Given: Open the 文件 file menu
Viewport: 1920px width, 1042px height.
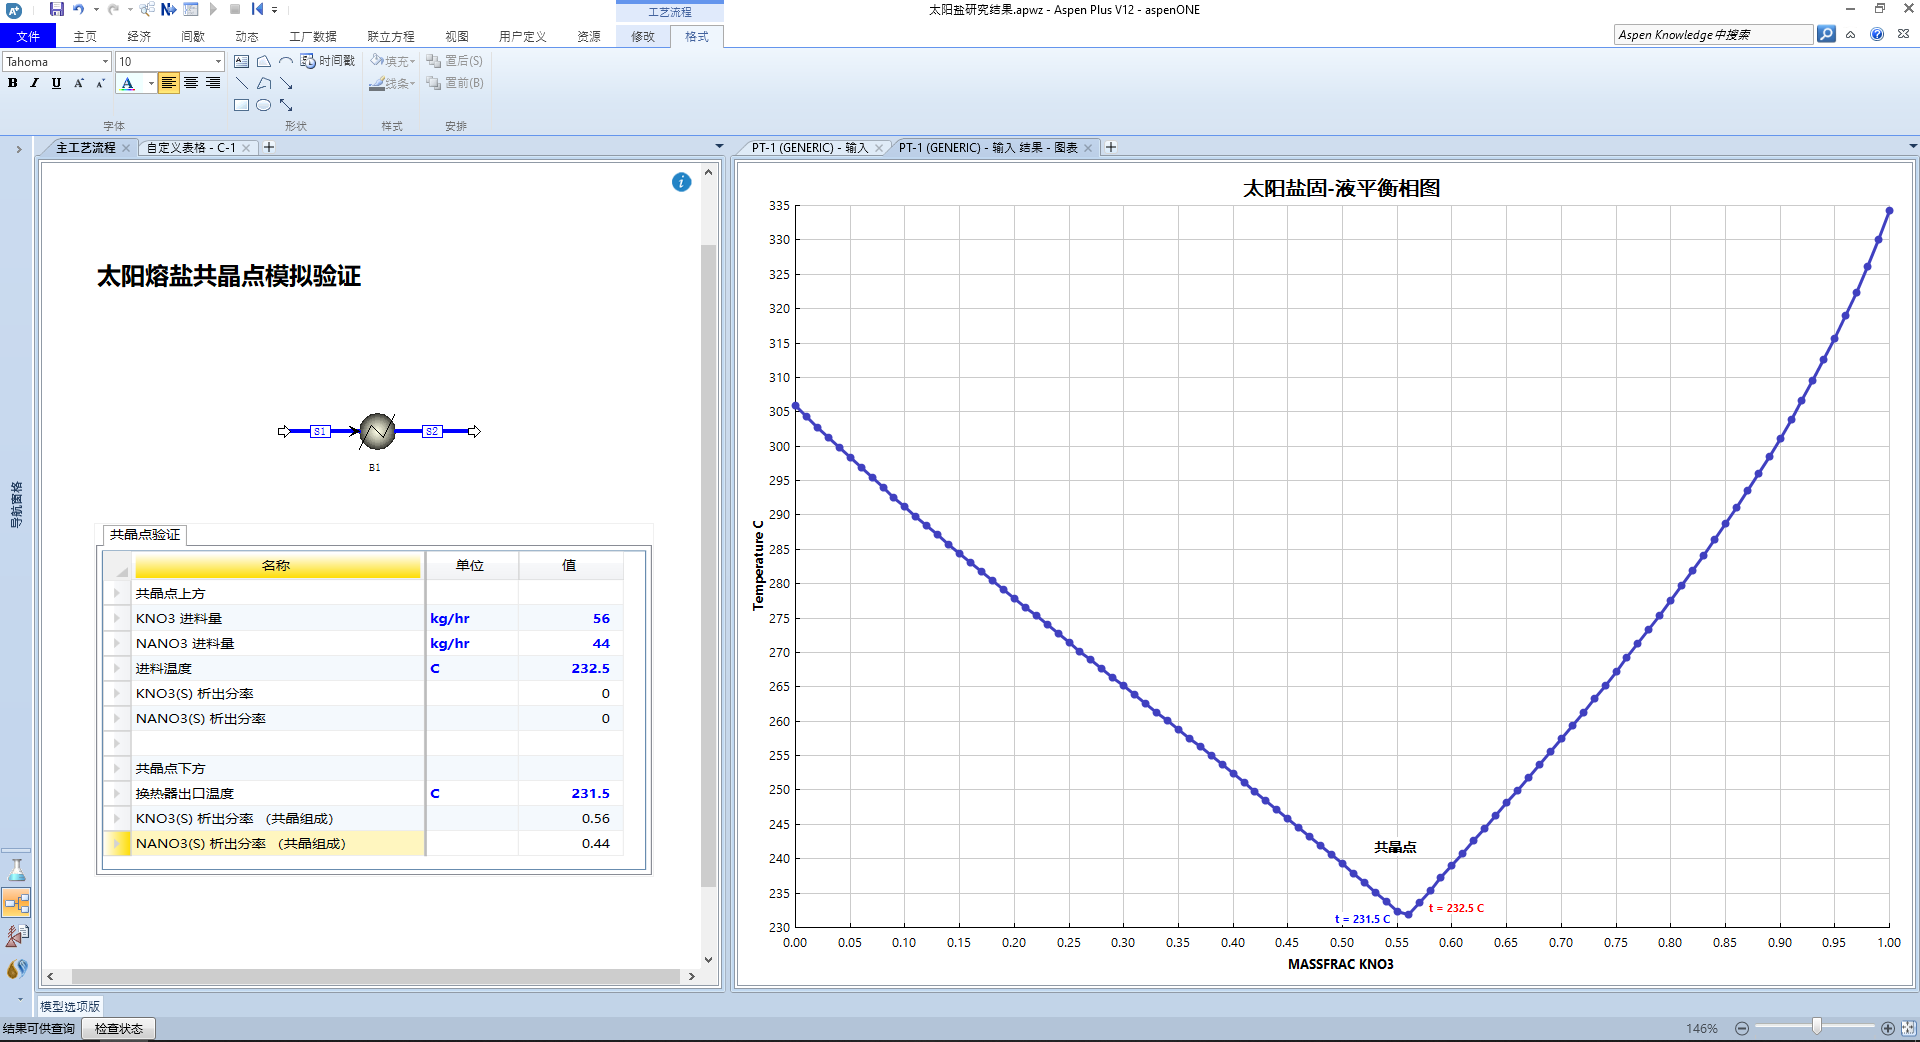Looking at the screenshot, I should 28,36.
